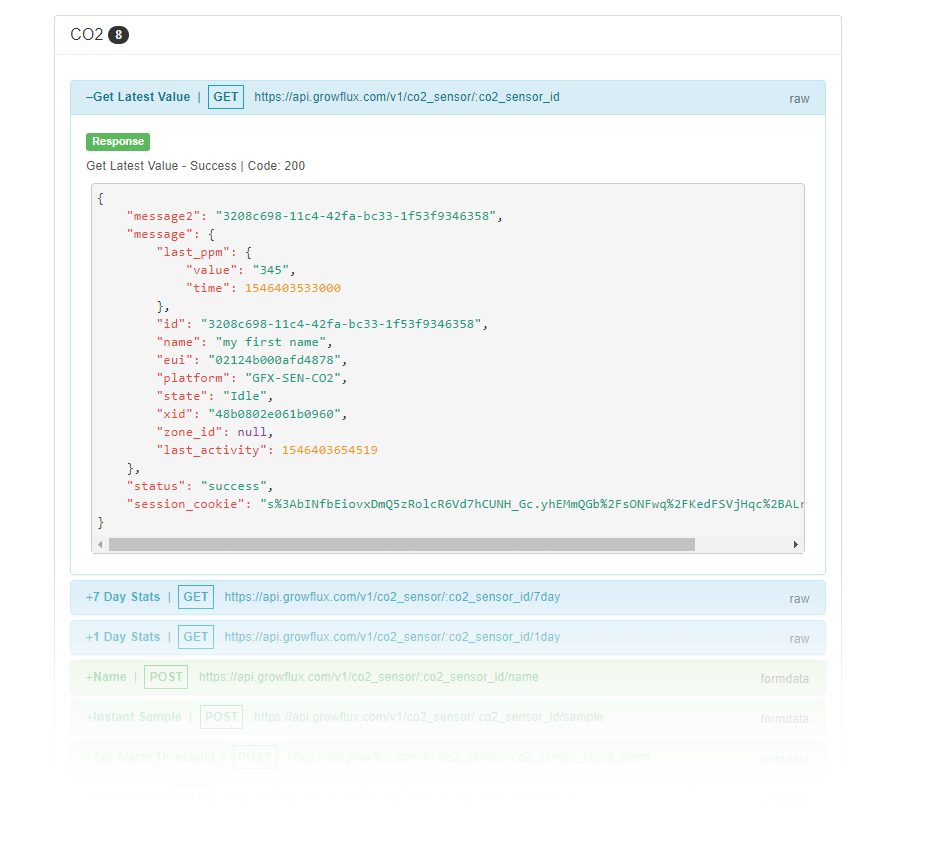Screen dimensions: 951x858
Task: Click formdata label on Name endpoint
Action: coord(784,679)
